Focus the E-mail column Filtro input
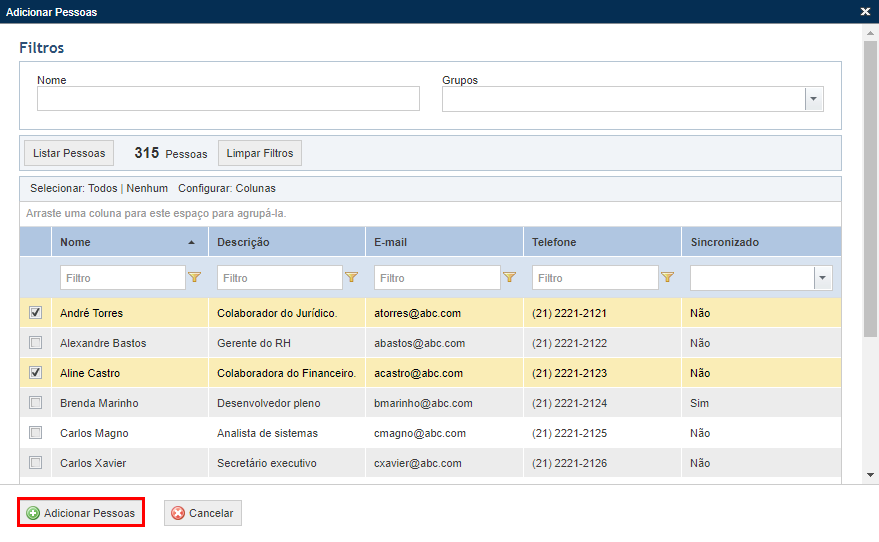This screenshot has width=879, height=542. click(437, 278)
